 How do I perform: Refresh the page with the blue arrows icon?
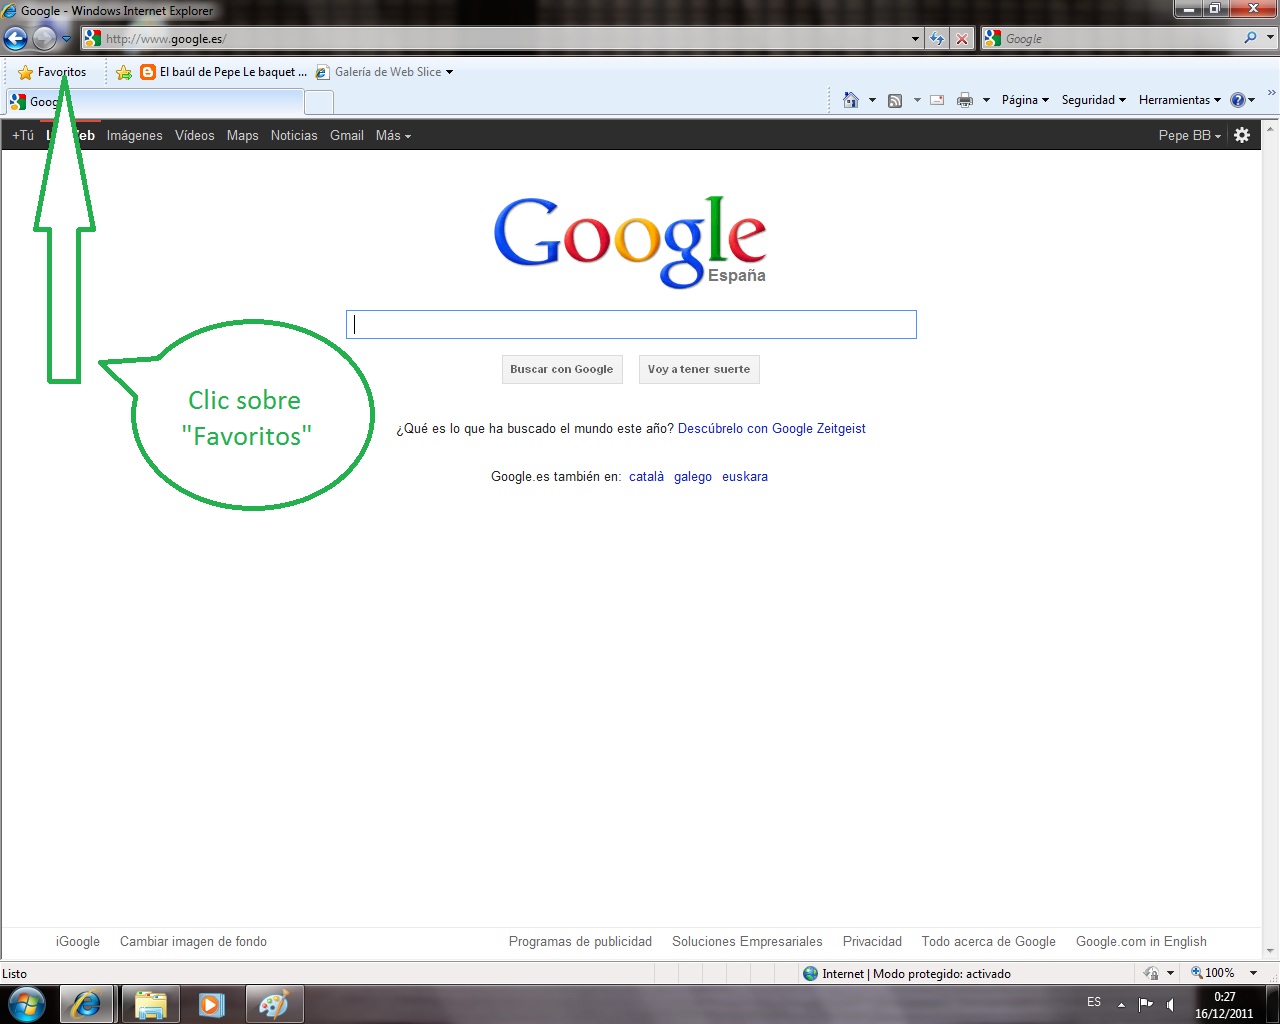pyautogui.click(x=937, y=39)
